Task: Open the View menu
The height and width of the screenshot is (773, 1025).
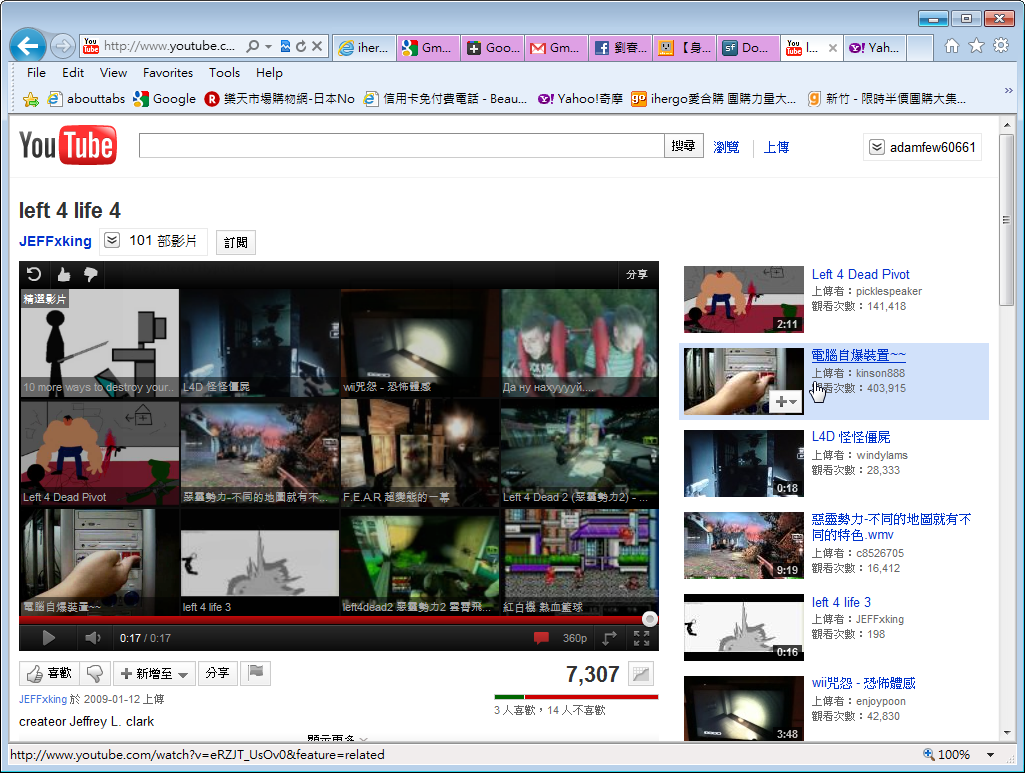Action: click(113, 73)
